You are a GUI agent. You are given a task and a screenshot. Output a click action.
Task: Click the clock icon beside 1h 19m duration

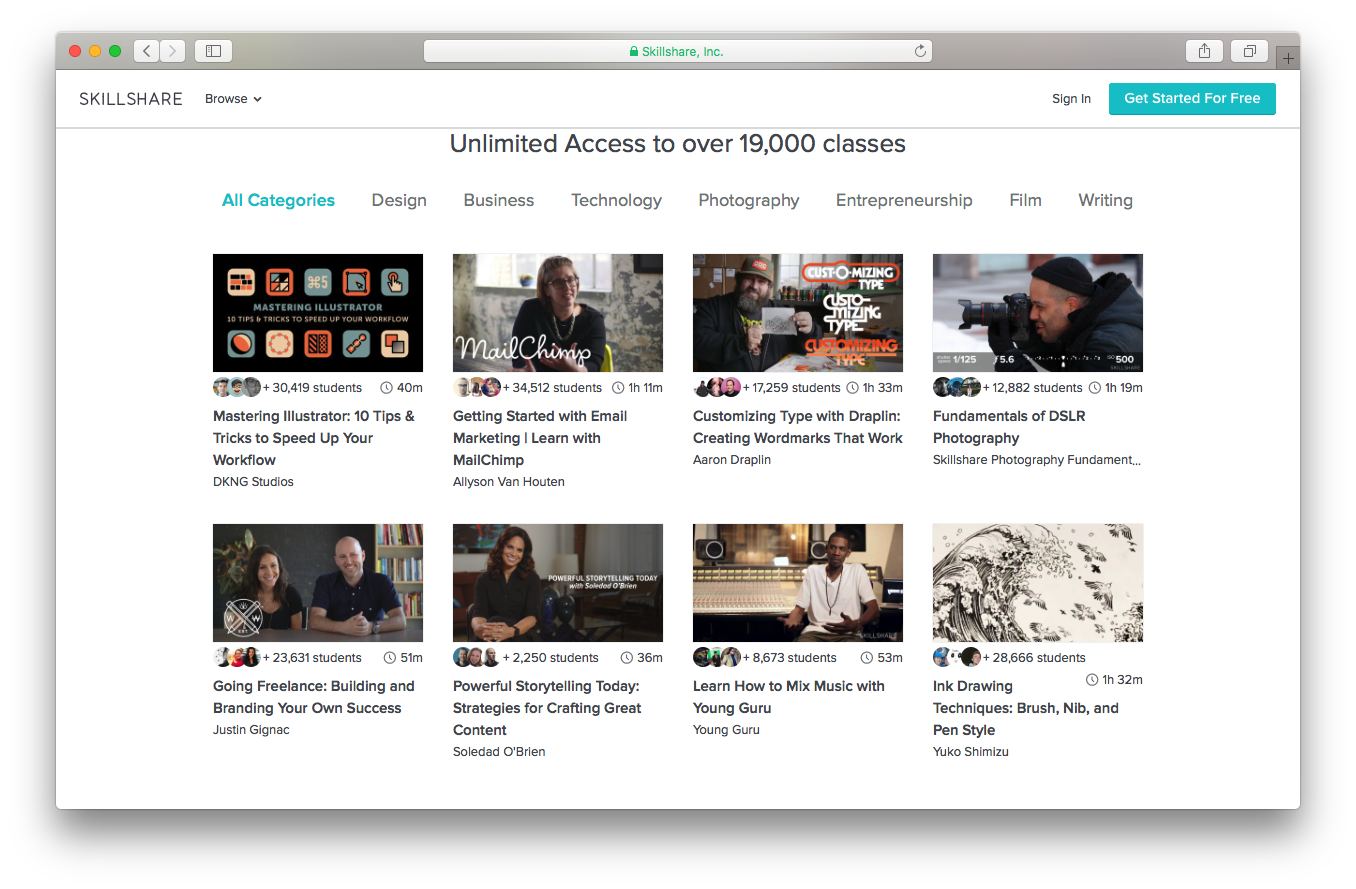tap(1095, 388)
